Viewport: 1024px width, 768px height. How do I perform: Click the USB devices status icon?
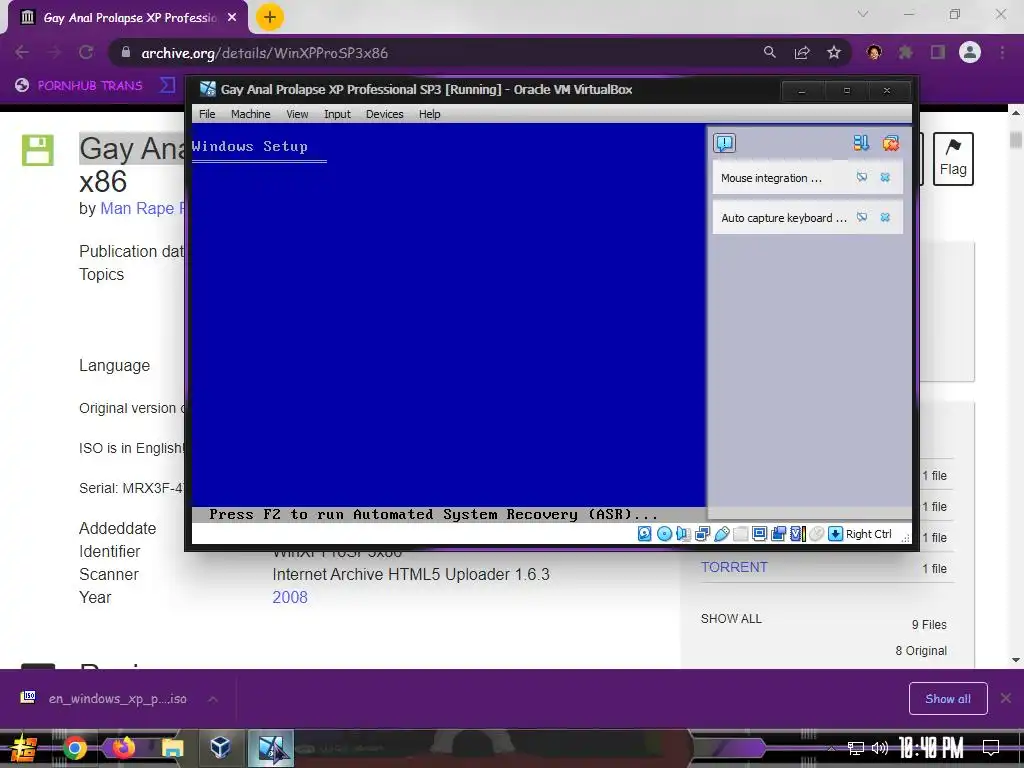[722, 534]
